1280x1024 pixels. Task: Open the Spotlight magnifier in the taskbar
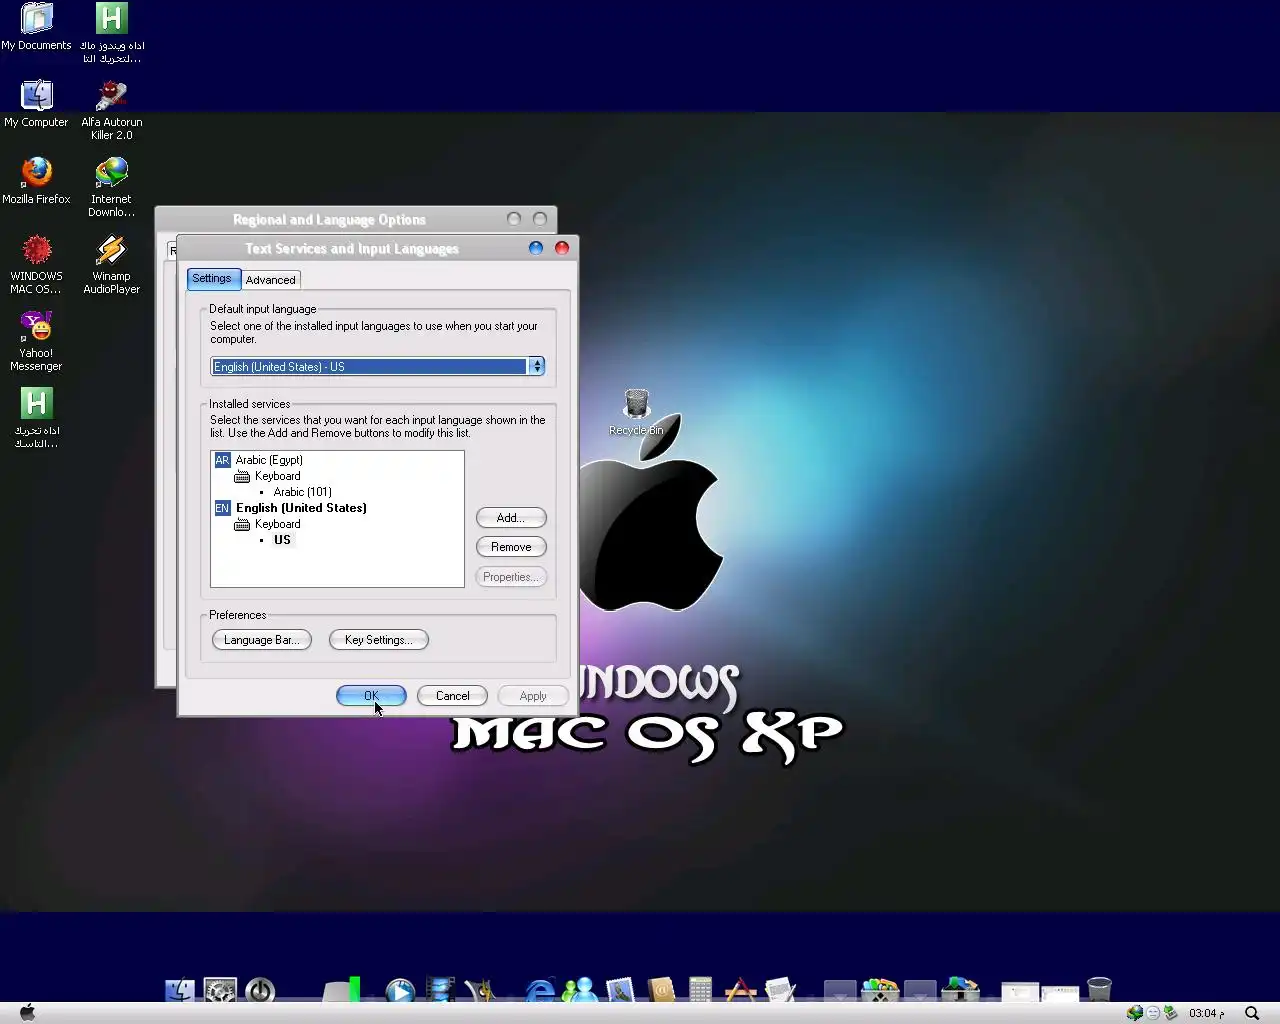click(1251, 1013)
